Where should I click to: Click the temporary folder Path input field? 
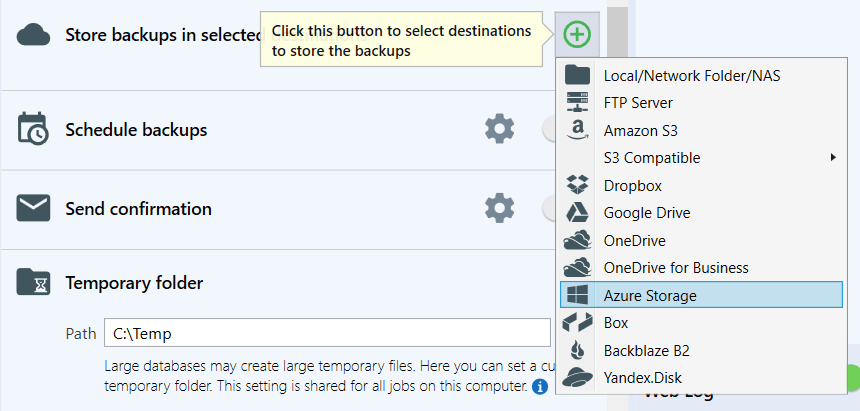[327, 333]
